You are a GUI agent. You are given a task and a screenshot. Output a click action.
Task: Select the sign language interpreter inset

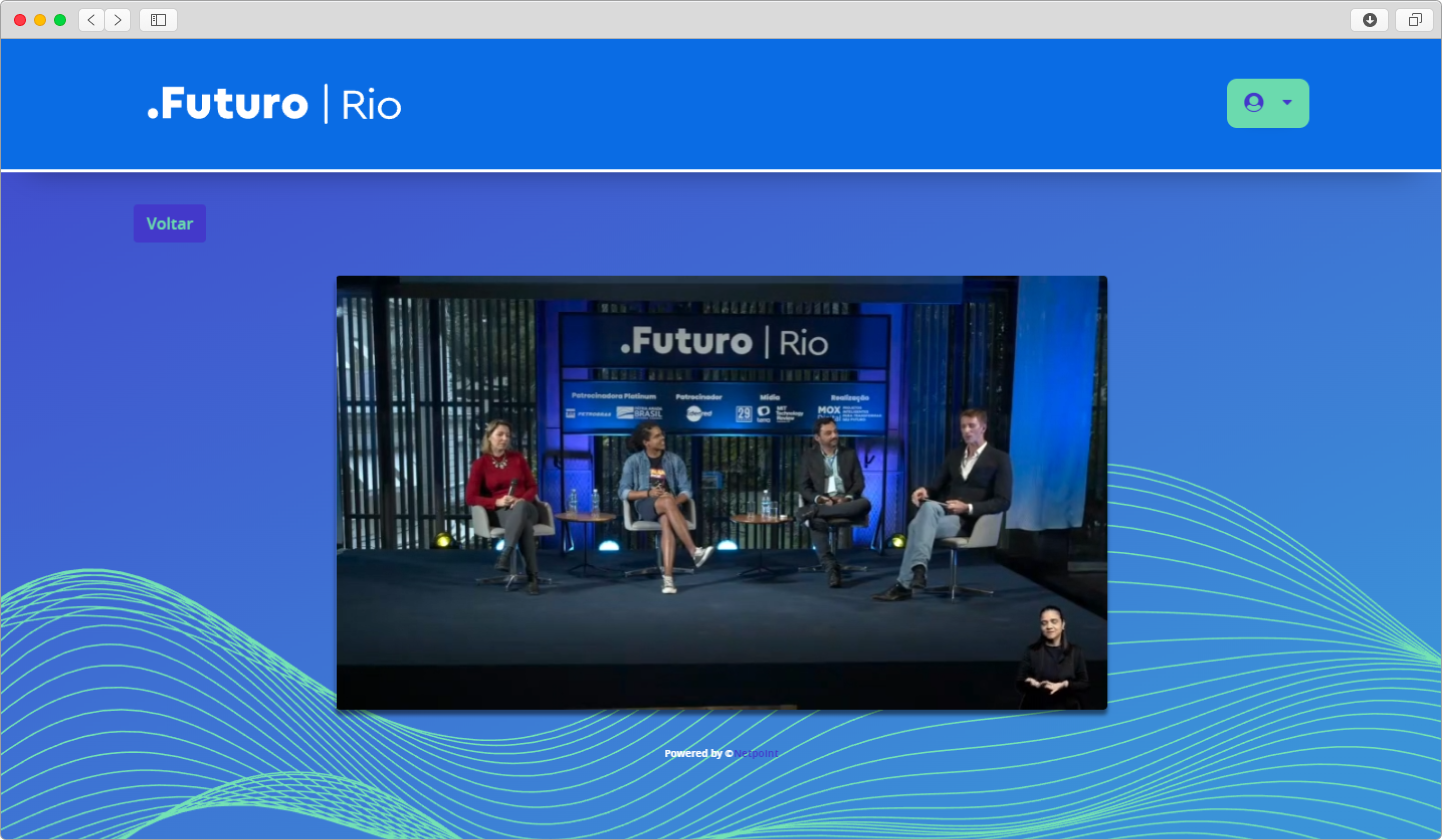tap(1050, 658)
